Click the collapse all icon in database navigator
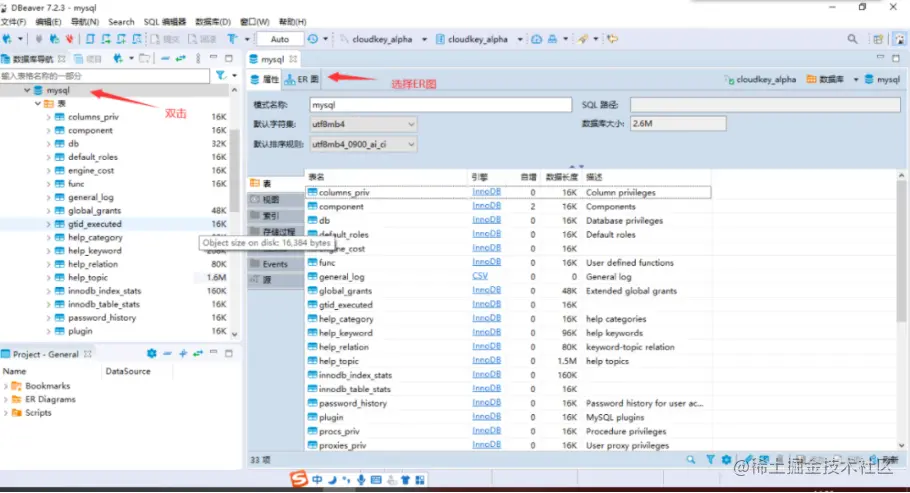The width and height of the screenshot is (910, 493). (165, 59)
